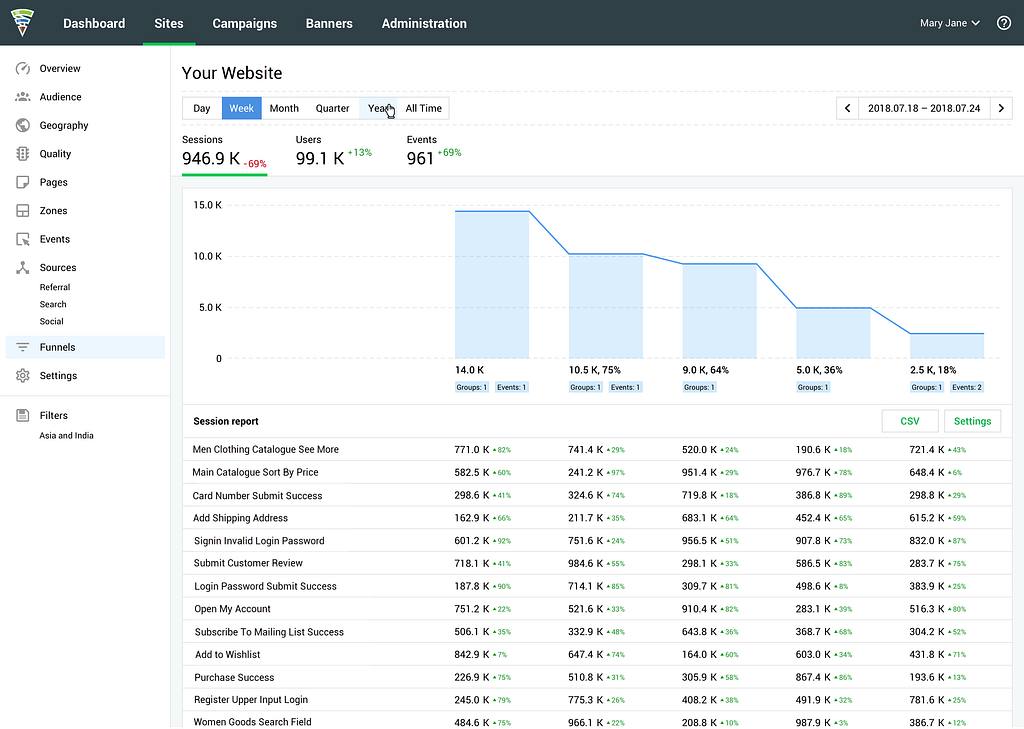
Task: Switch time range to Day
Action: click(202, 108)
